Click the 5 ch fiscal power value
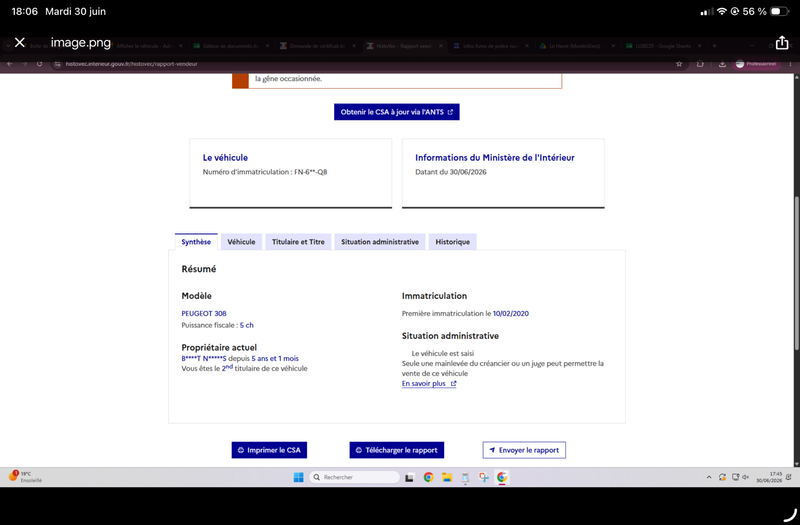This screenshot has width=800, height=525. coord(246,325)
